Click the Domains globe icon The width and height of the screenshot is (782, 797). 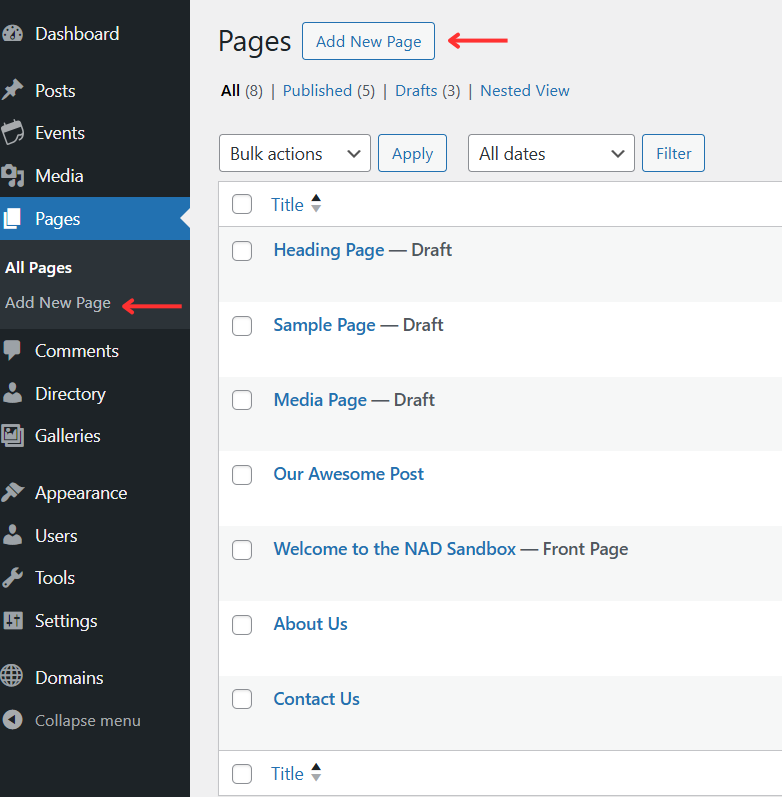(x=12, y=678)
